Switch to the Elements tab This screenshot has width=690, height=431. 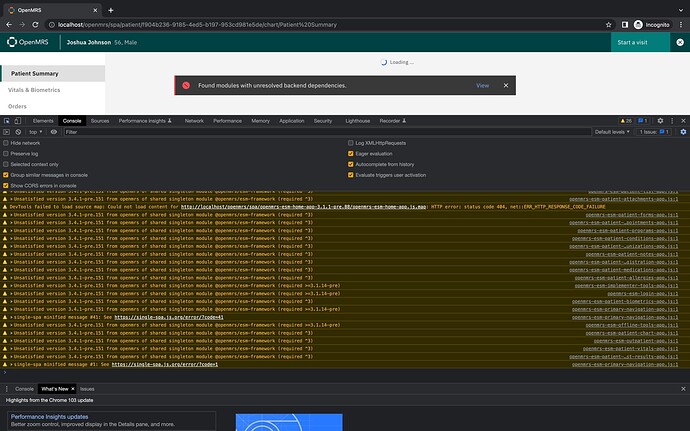pos(43,121)
